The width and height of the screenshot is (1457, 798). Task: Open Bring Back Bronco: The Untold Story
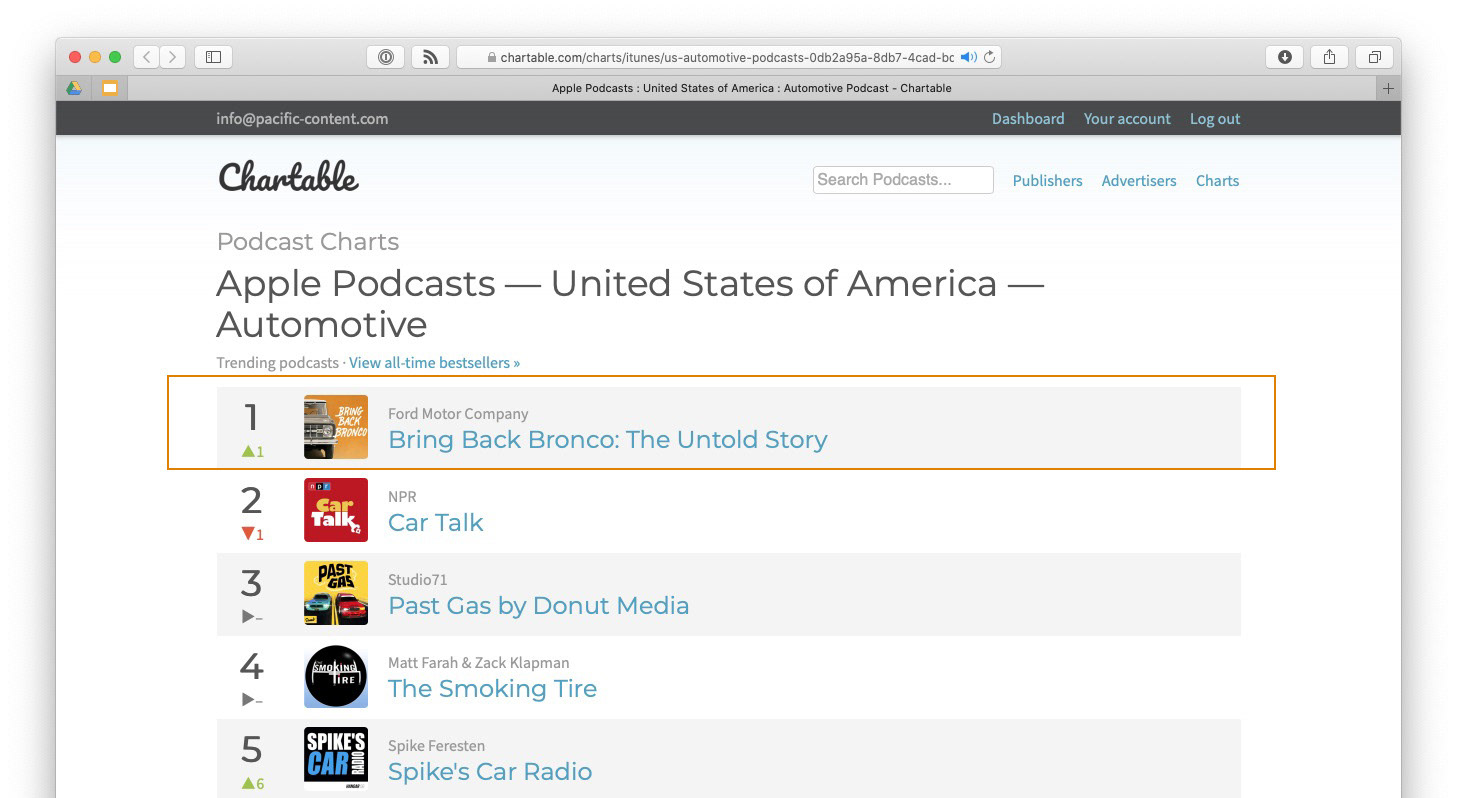click(607, 440)
